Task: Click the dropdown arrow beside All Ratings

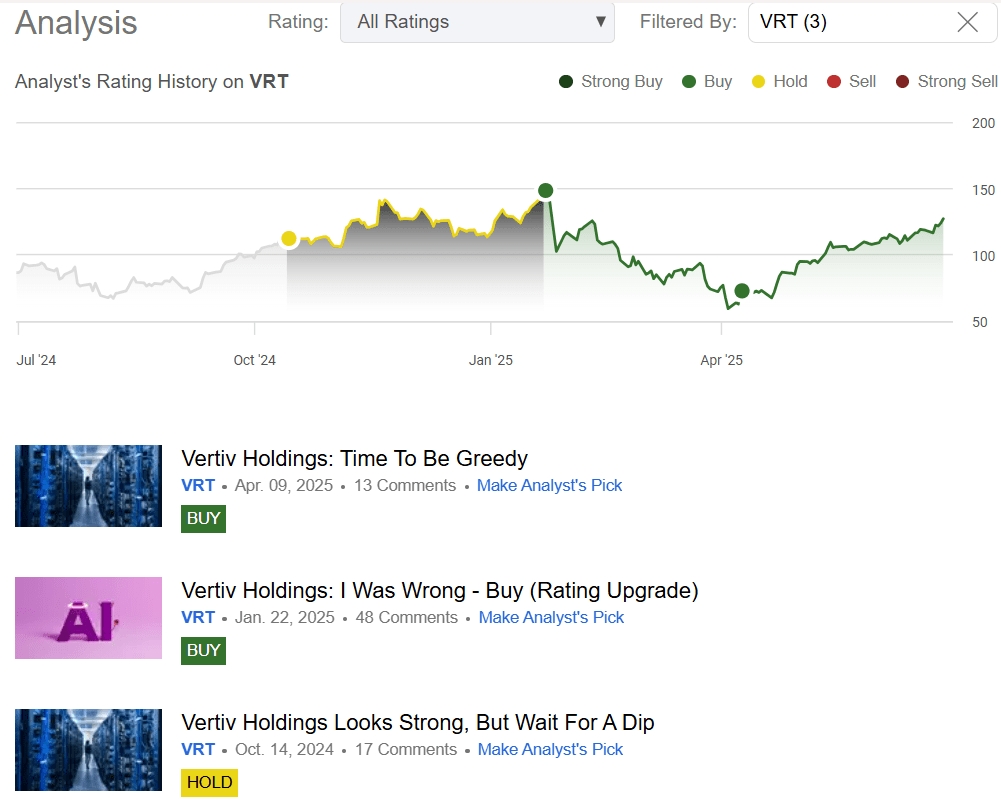Action: coord(600,21)
